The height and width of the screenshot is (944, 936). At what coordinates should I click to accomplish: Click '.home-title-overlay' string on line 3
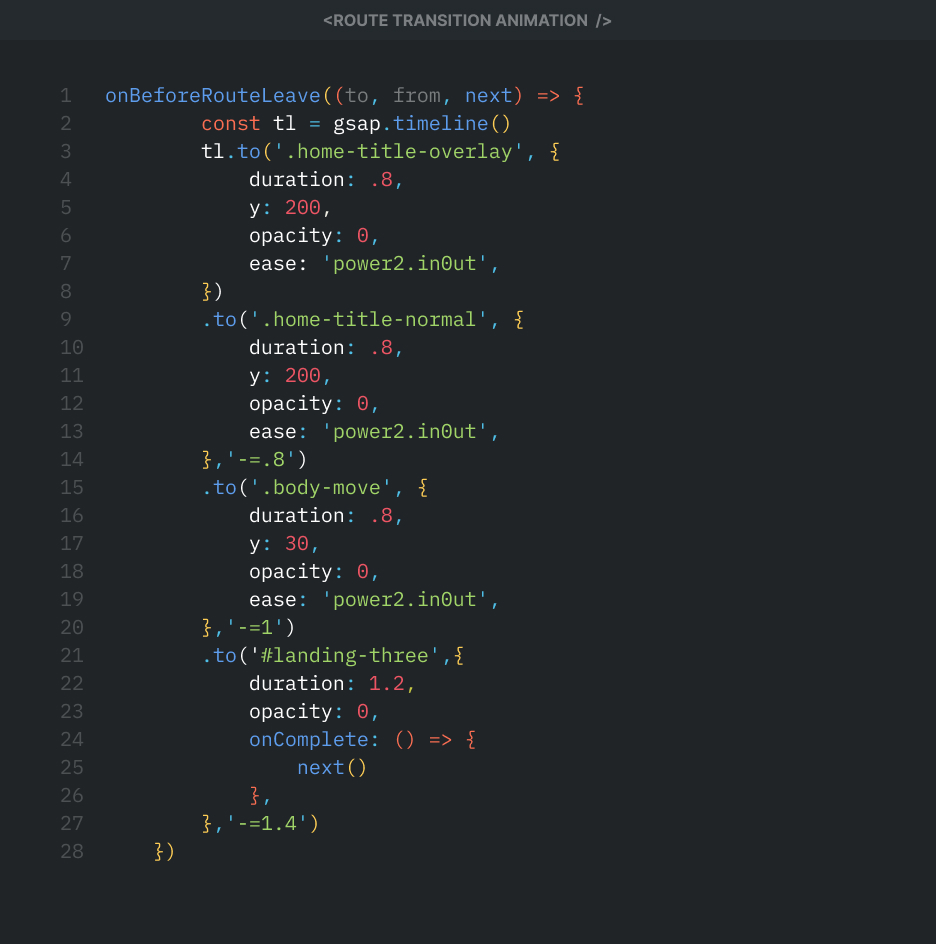tap(398, 152)
